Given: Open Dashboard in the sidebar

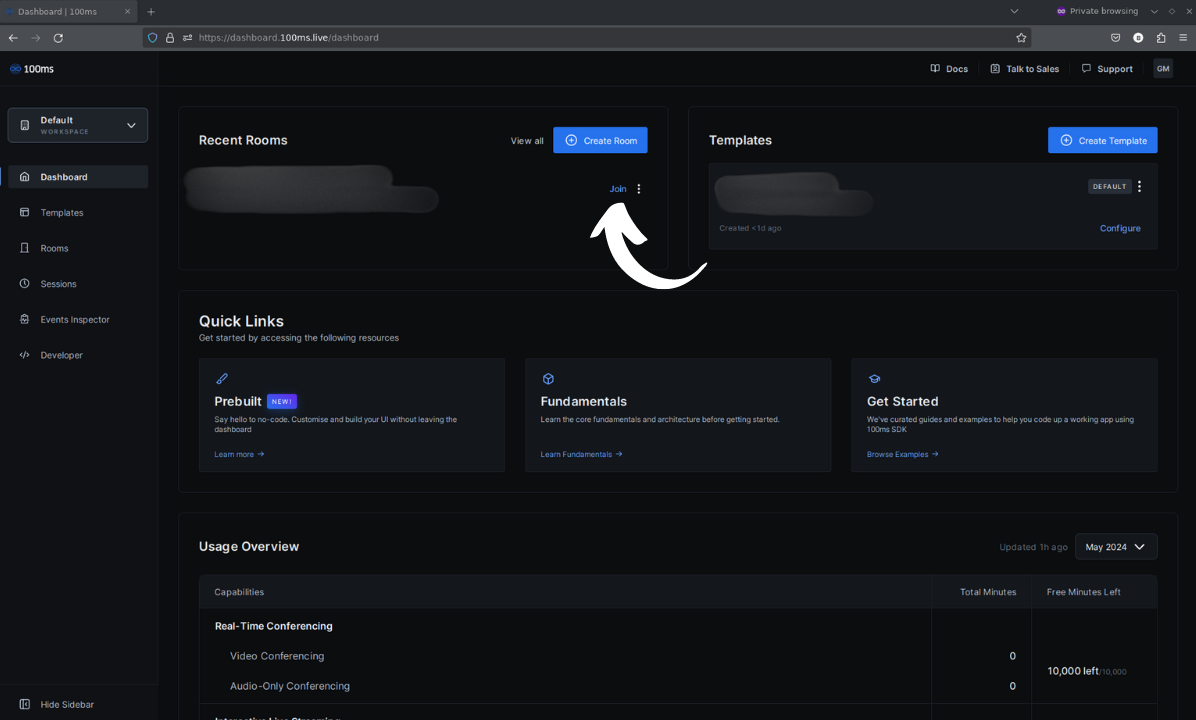Looking at the screenshot, I should click(76, 177).
